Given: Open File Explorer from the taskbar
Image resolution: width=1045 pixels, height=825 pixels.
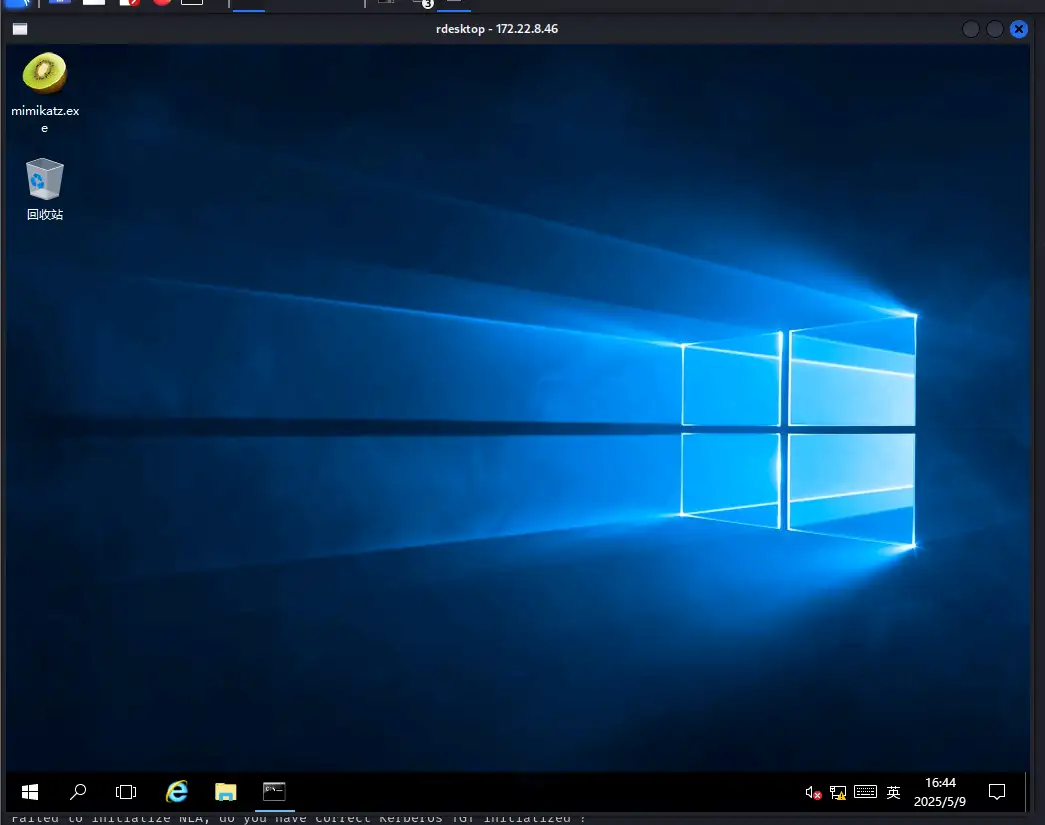Looking at the screenshot, I should click(x=226, y=792).
